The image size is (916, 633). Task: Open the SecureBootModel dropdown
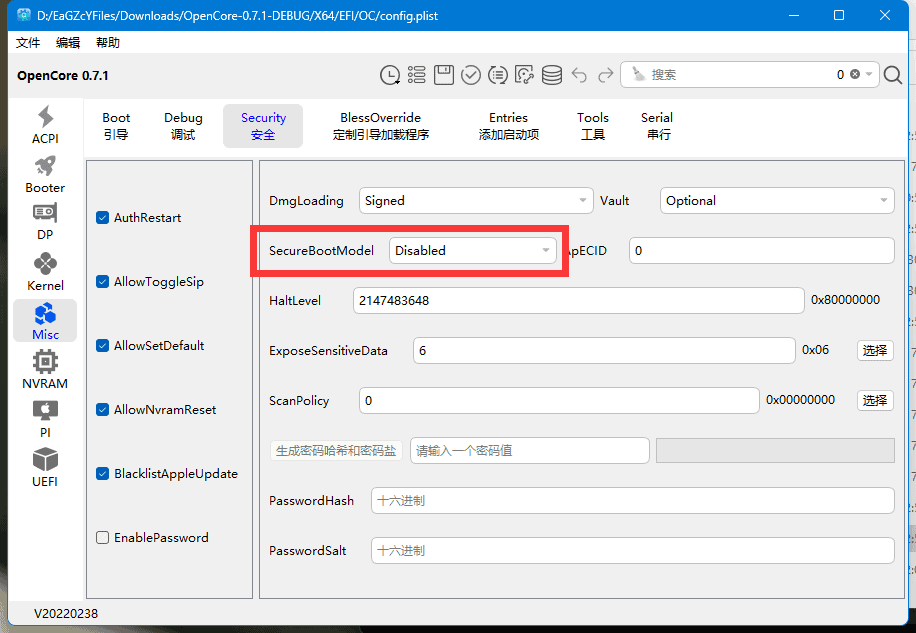pyautogui.click(x=472, y=251)
